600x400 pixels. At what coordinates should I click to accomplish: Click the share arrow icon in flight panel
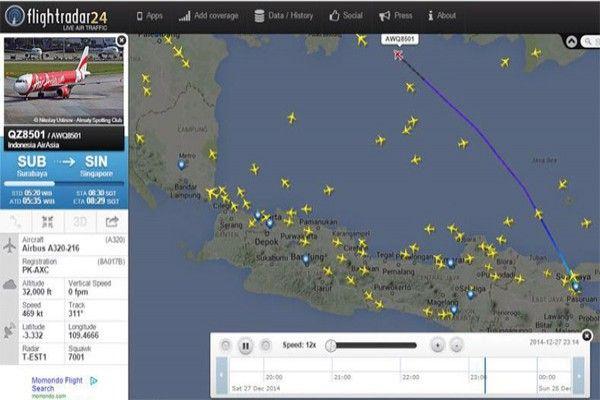112,221
